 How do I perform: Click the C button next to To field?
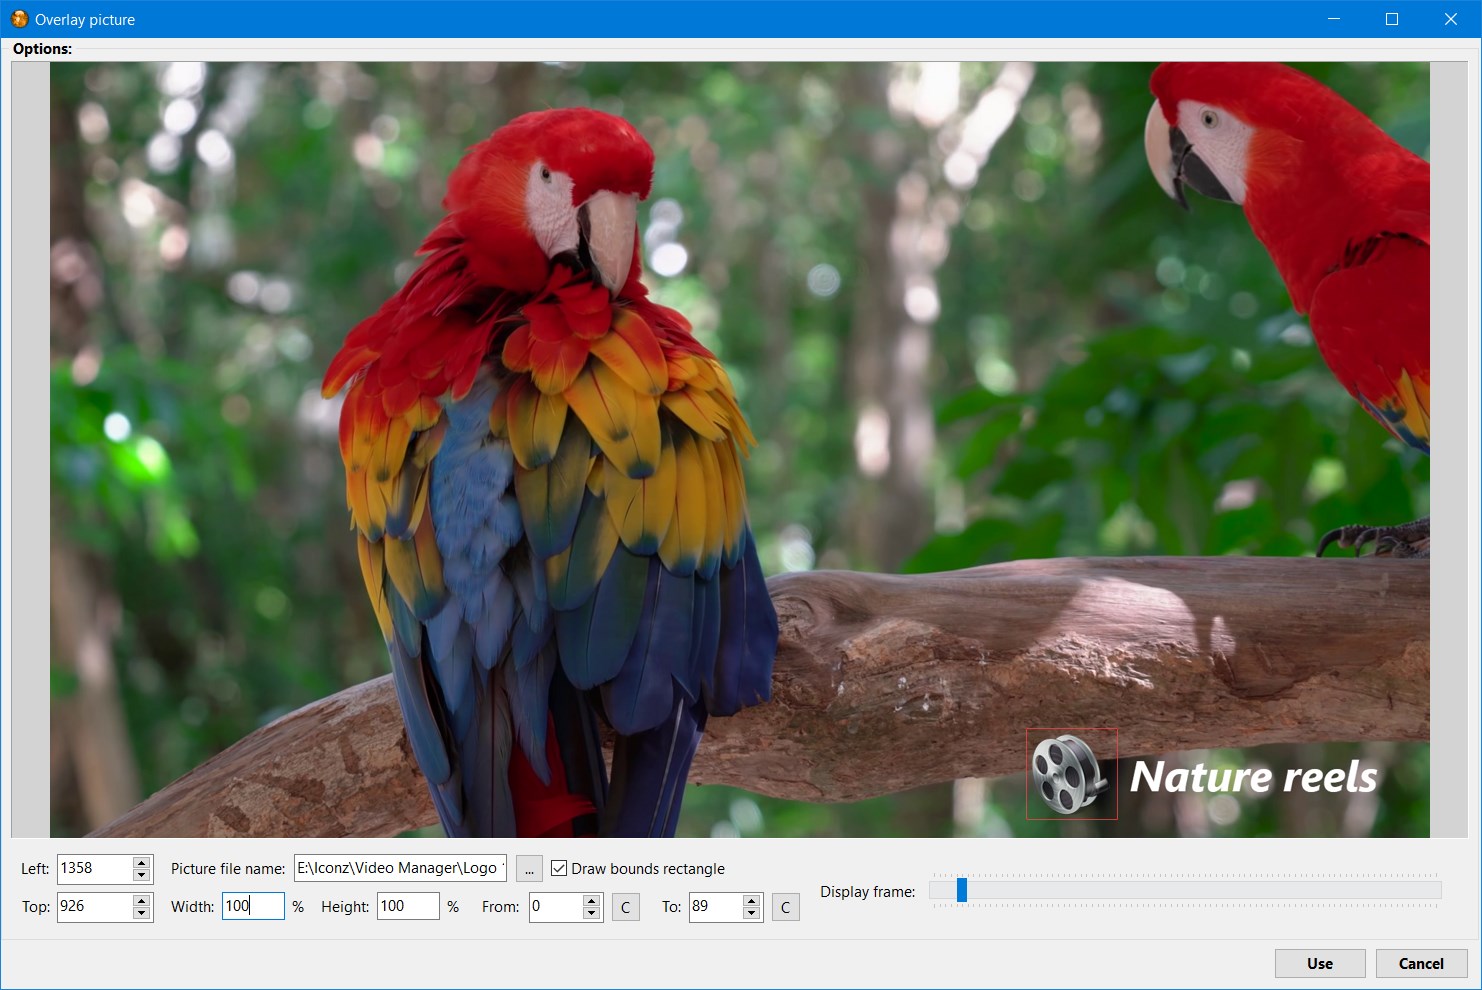[786, 907]
